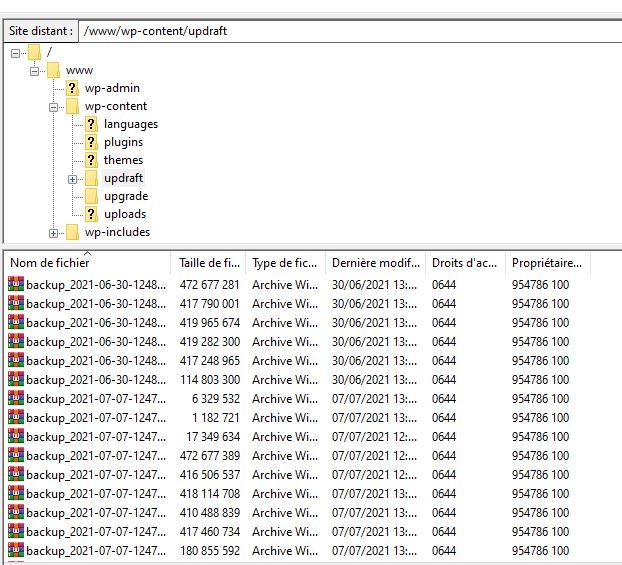Click the uploads folder icon
This screenshot has height=565, width=622.
click(91, 214)
